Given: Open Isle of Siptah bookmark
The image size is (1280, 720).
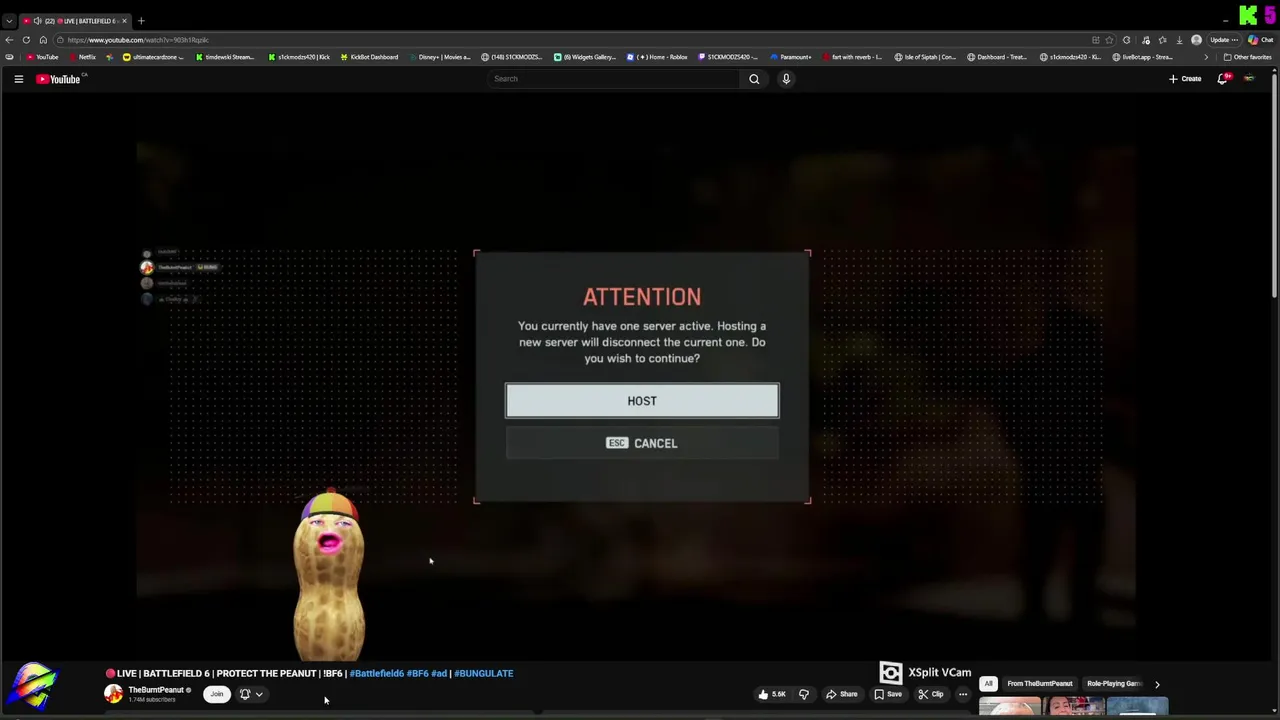Looking at the screenshot, I should 925,57.
